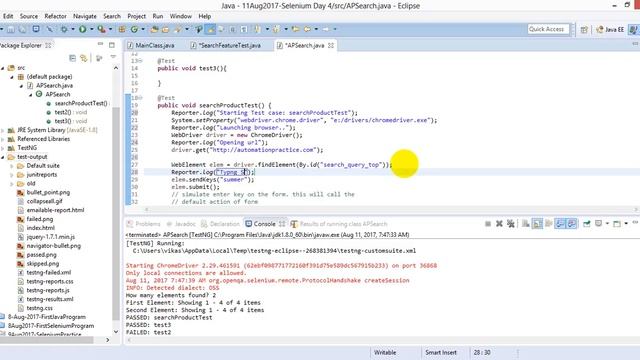Screen dimensions: 640x360
Task: Click Package Explorer horizontal scrollbar right arrow
Action: 108,340
